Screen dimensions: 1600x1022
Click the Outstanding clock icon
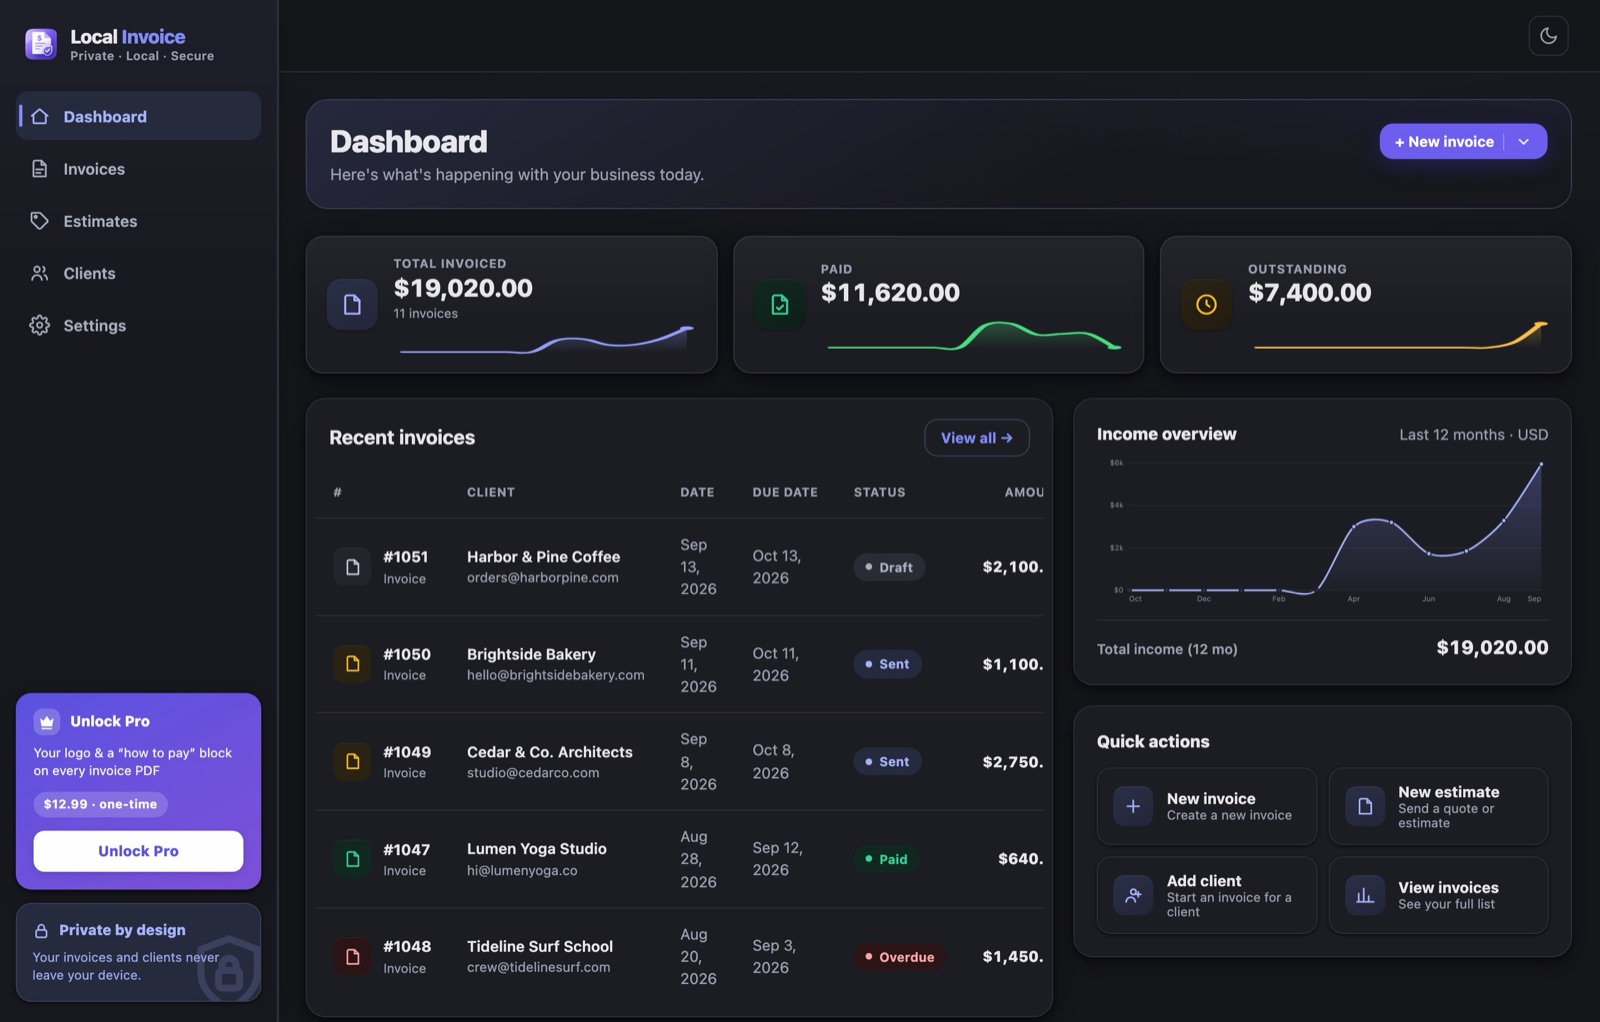pyautogui.click(x=1207, y=304)
